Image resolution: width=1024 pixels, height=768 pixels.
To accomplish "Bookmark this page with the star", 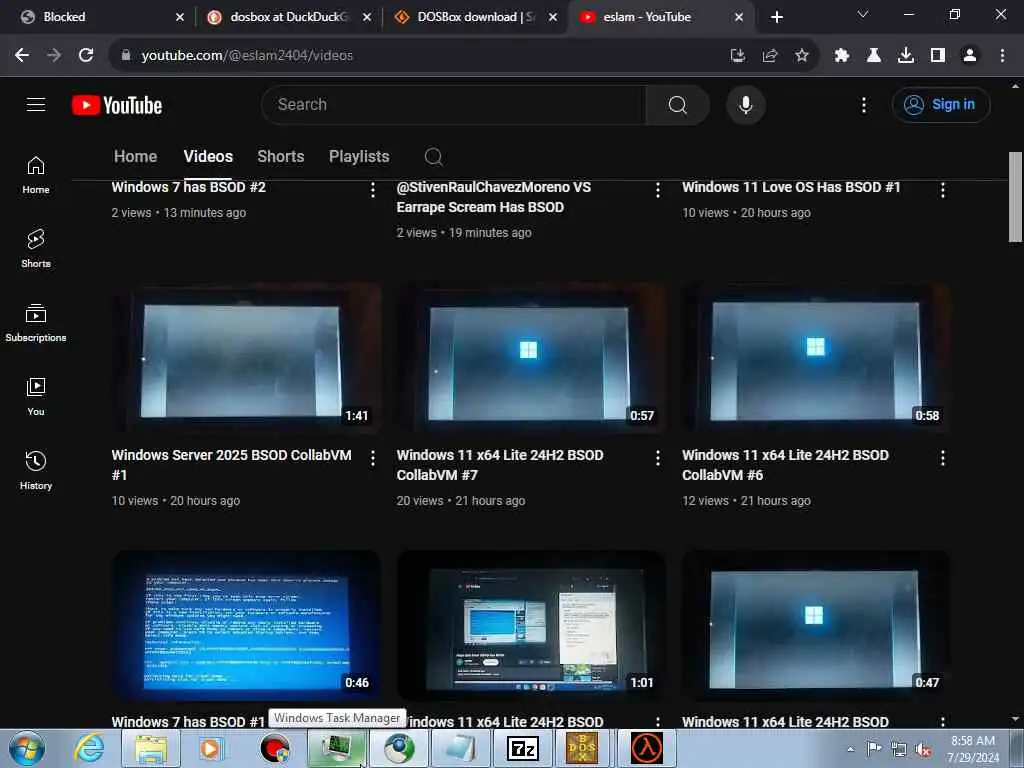I will point(801,56).
